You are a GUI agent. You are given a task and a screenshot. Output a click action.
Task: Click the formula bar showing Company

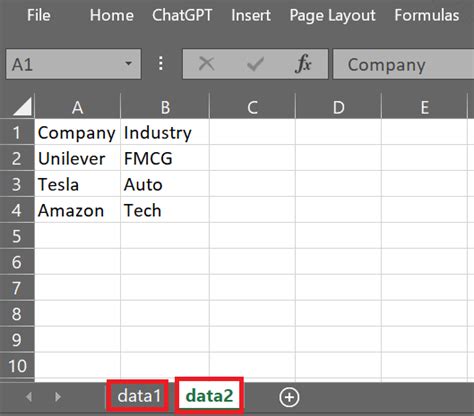[x=403, y=64]
